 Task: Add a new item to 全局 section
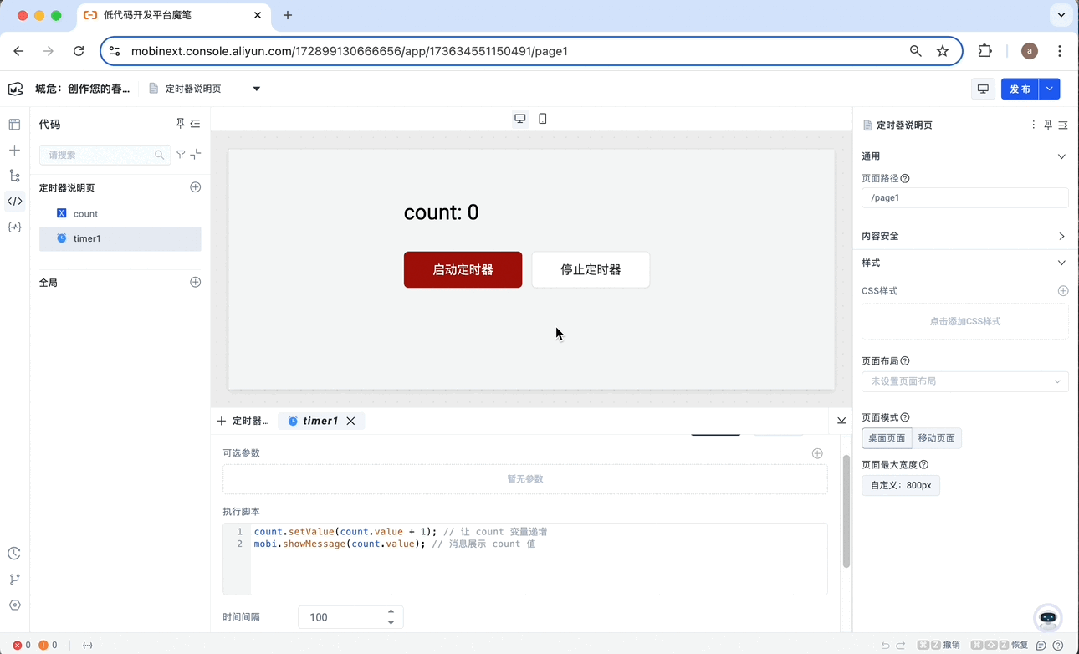(195, 282)
